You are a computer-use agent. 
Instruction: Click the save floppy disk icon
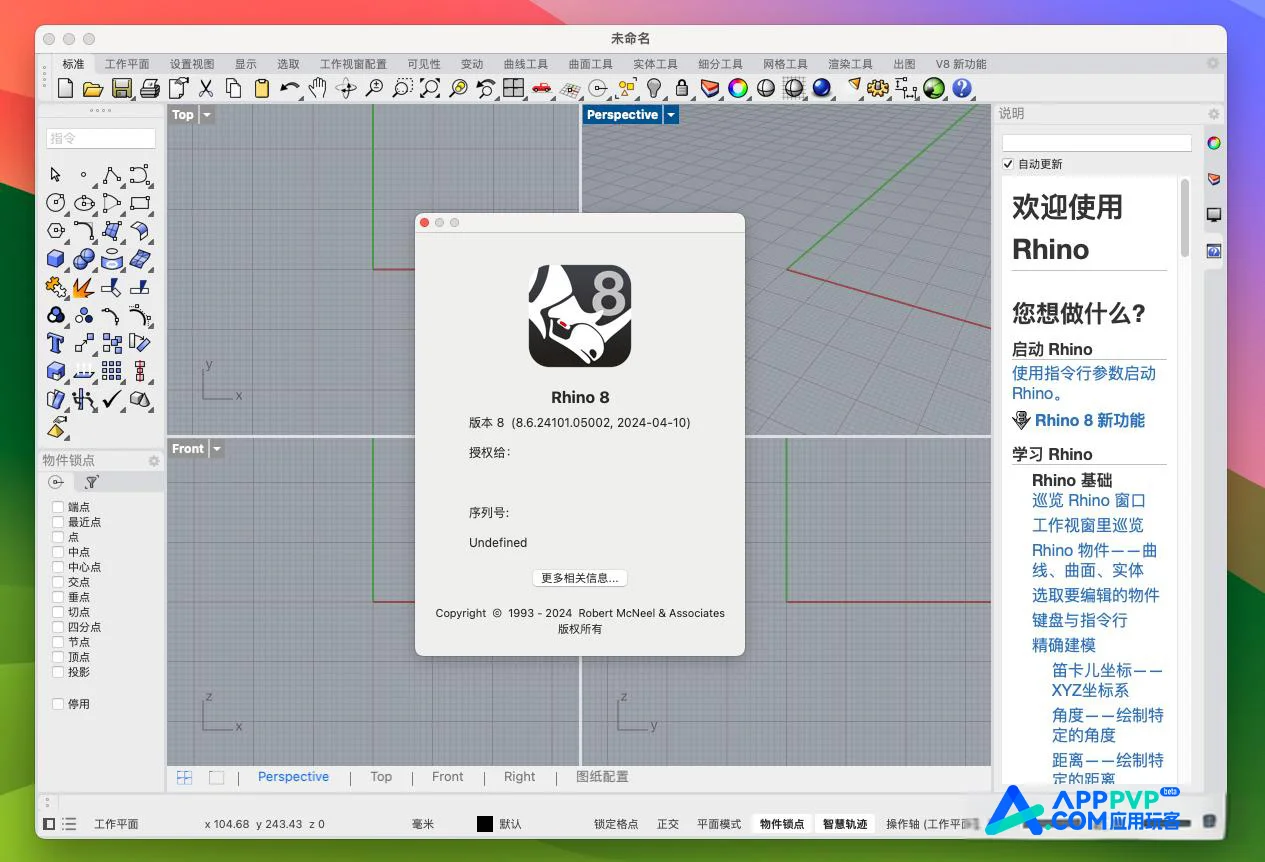(122, 88)
